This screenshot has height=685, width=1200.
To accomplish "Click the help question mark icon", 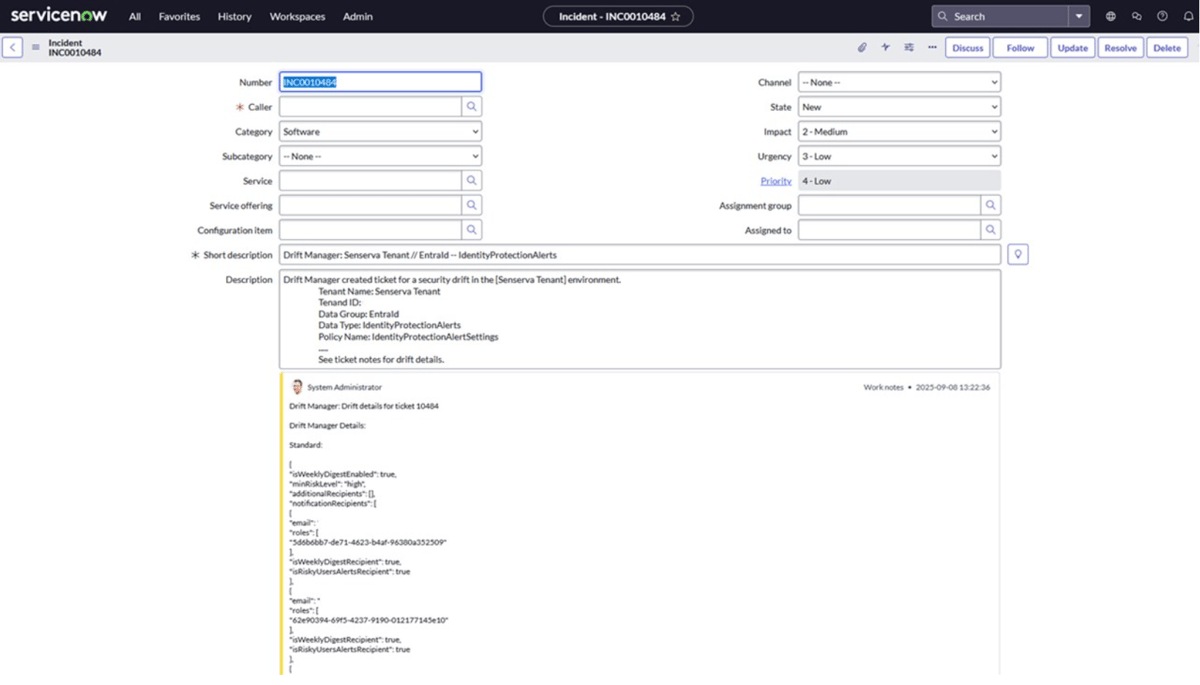I will (x=1162, y=16).
